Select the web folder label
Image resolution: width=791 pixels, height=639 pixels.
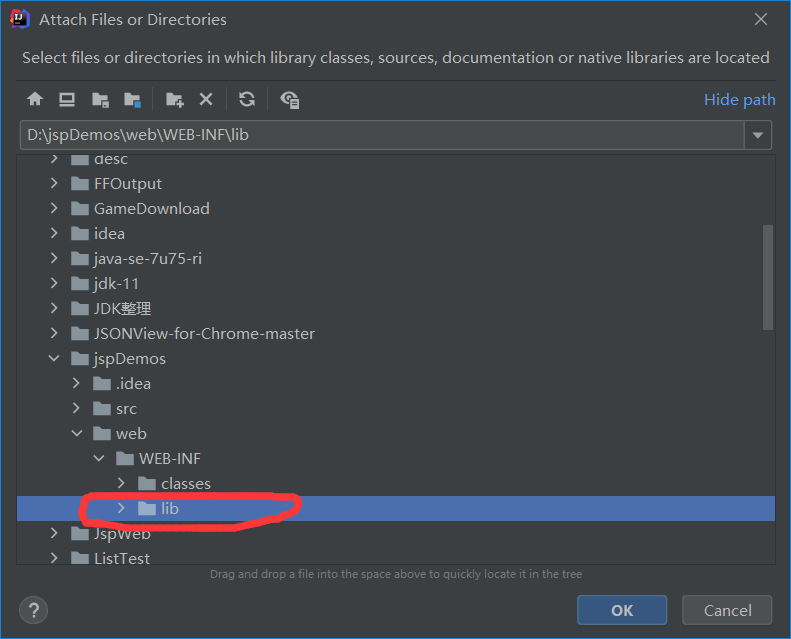click(131, 434)
